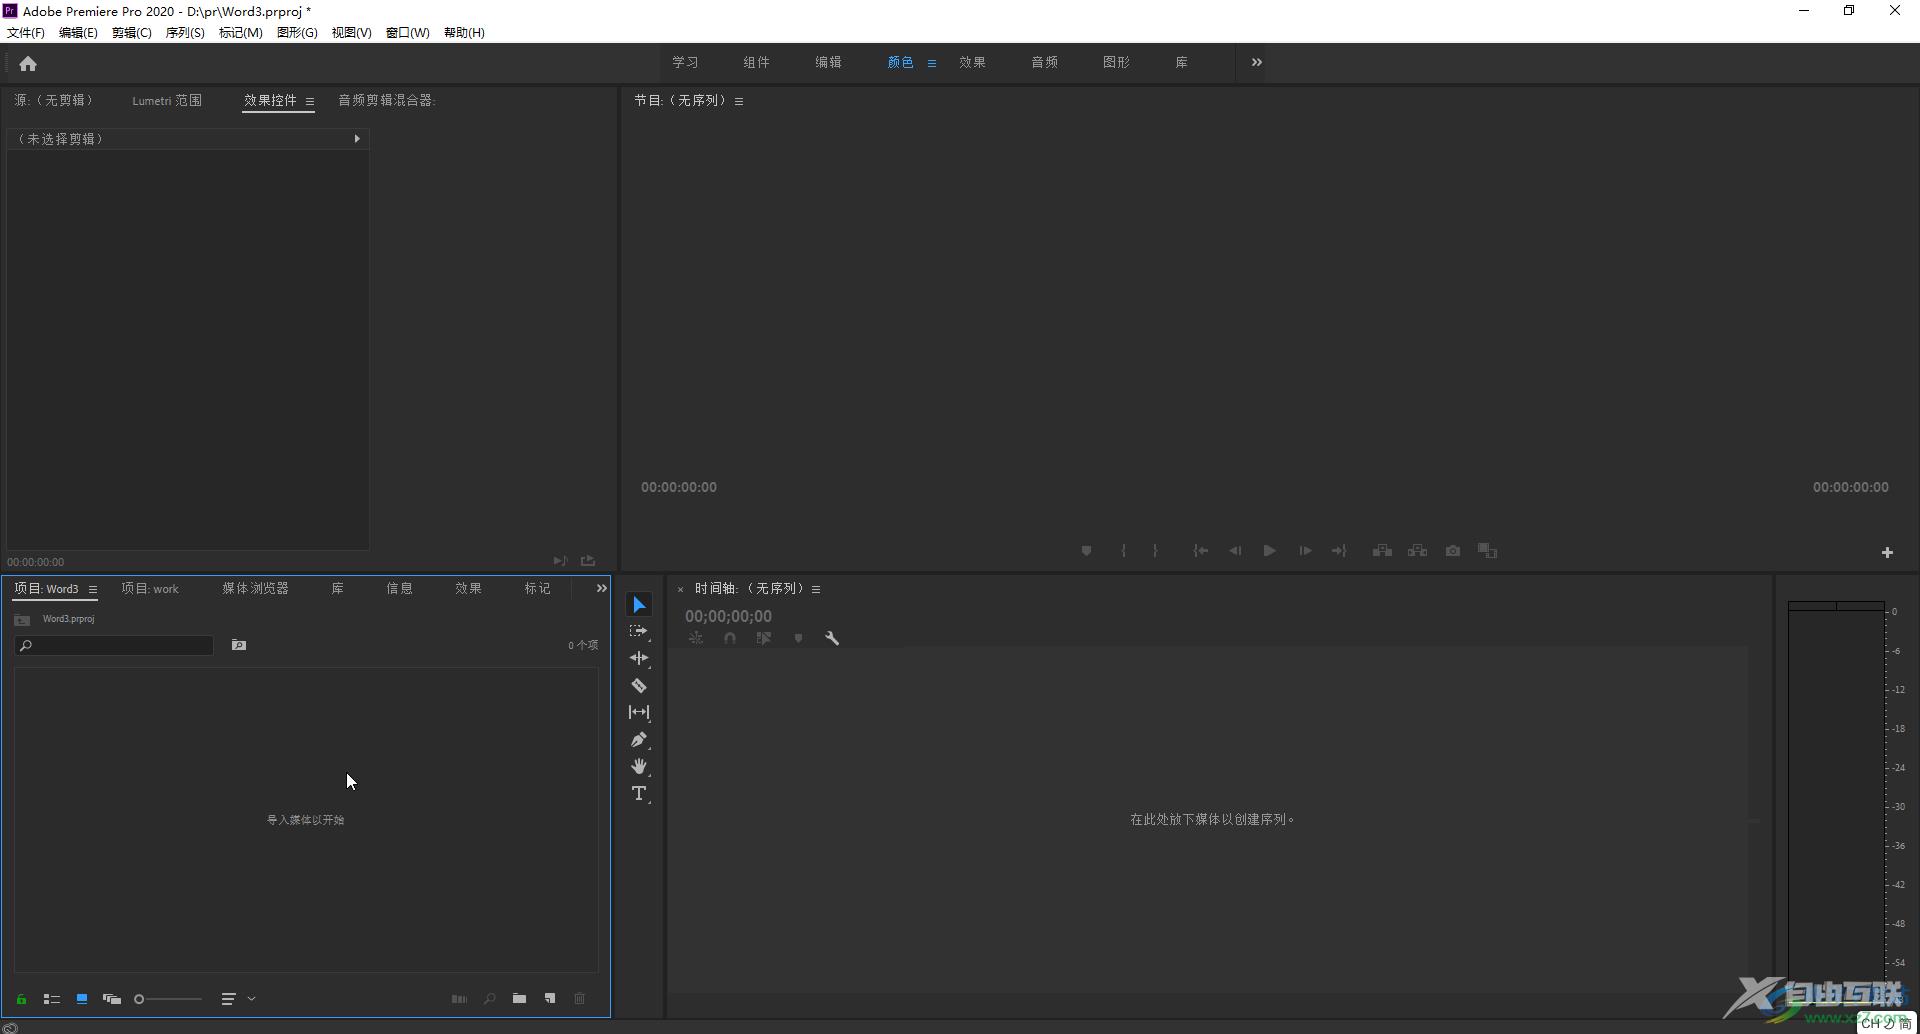Screen dimensions: 1920x1034
Task: Click the Home icon
Action: click(x=28, y=64)
